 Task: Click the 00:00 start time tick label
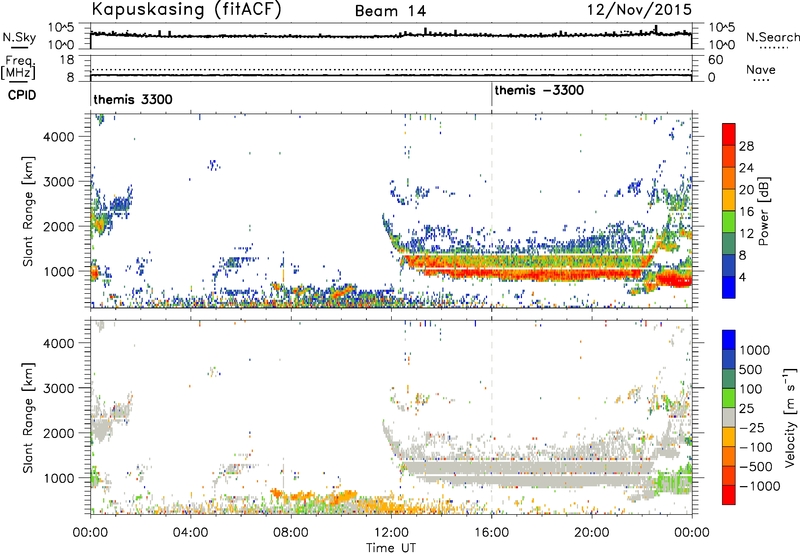(x=90, y=533)
